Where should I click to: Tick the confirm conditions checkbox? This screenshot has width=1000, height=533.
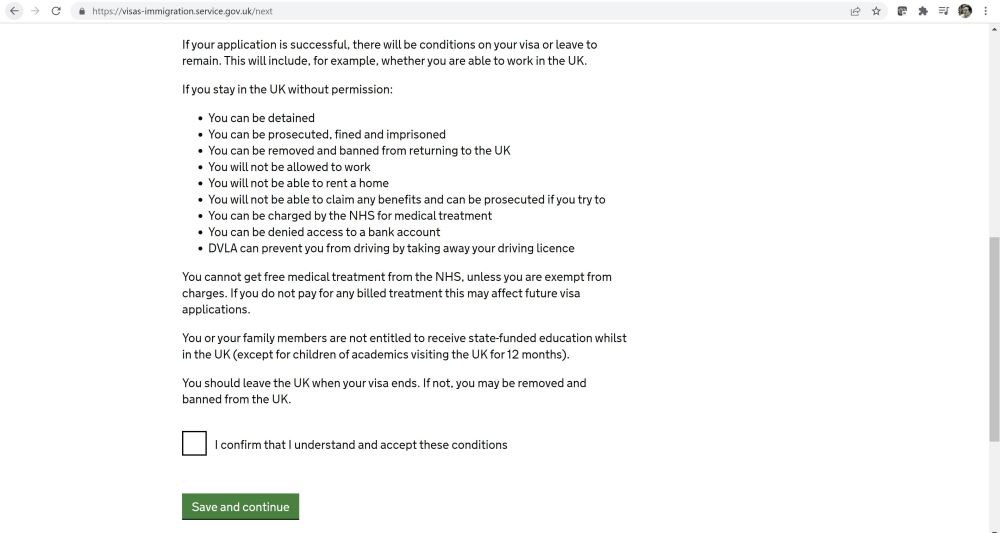[x=194, y=443]
